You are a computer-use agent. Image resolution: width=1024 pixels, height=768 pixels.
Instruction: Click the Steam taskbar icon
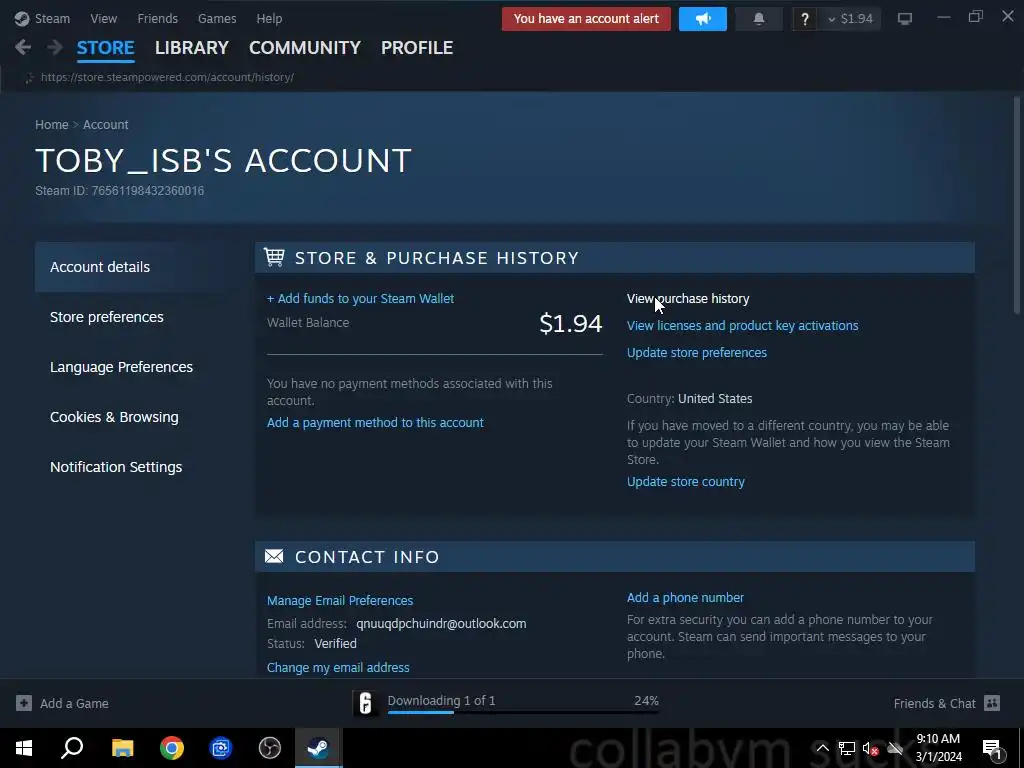point(318,748)
